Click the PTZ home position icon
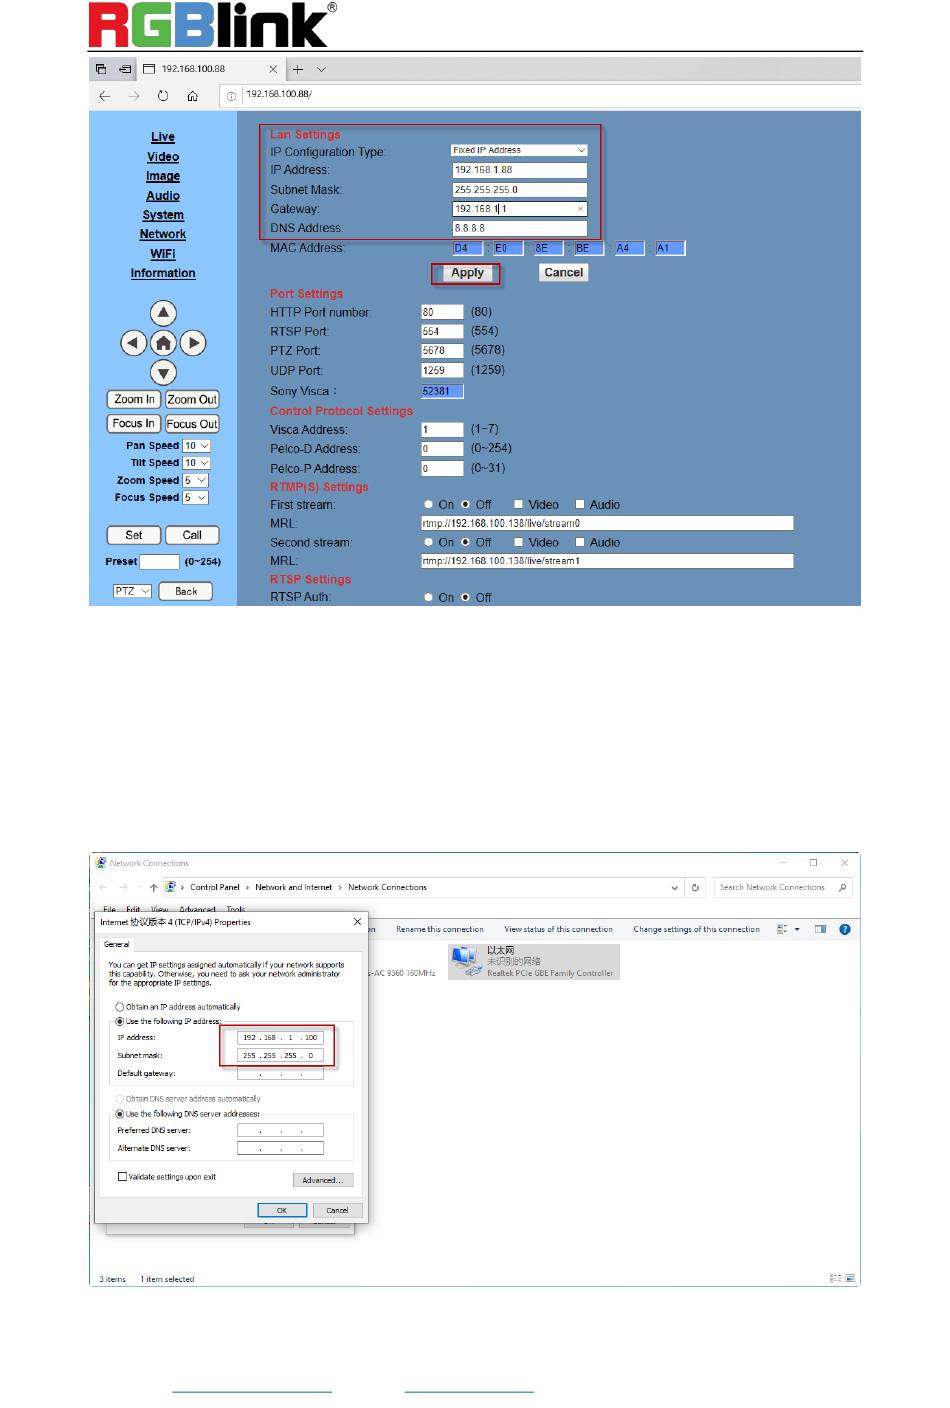 [x=163, y=343]
